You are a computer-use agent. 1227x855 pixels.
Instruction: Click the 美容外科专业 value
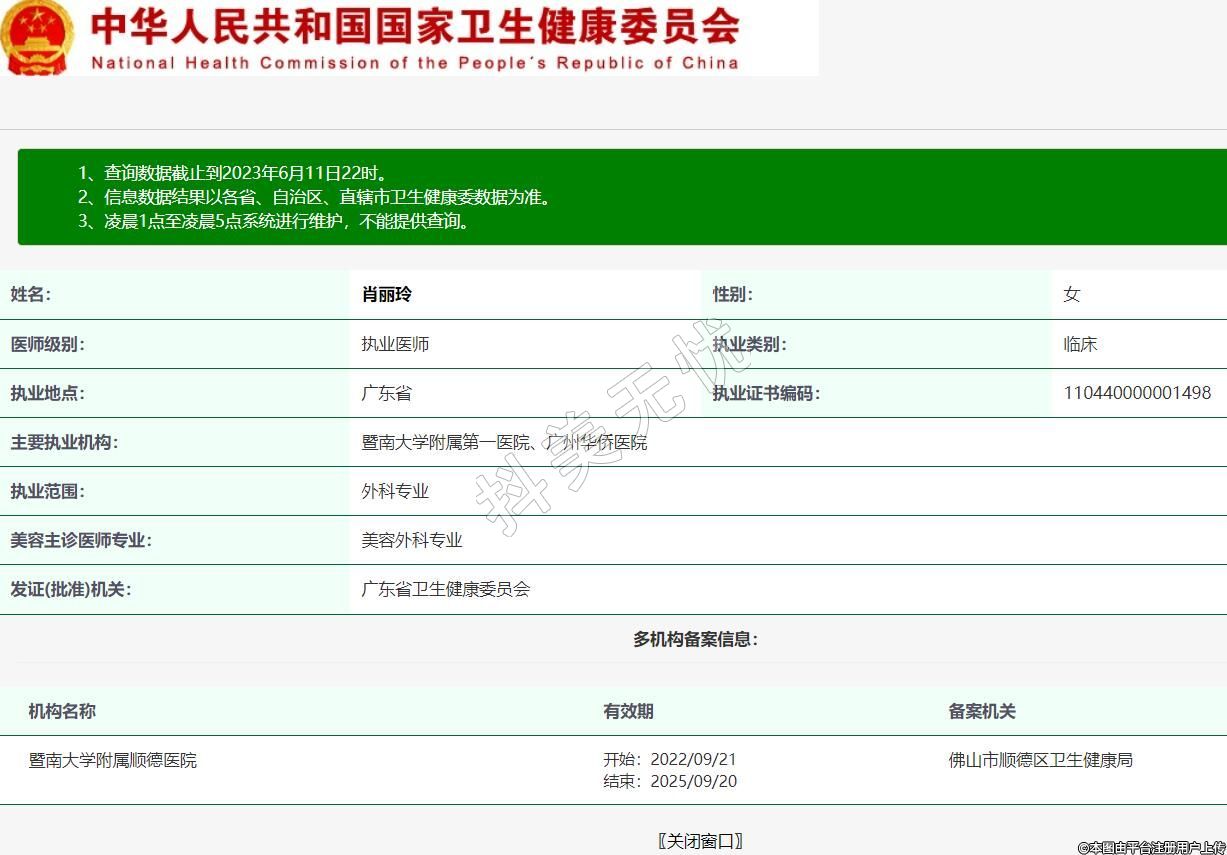412,540
